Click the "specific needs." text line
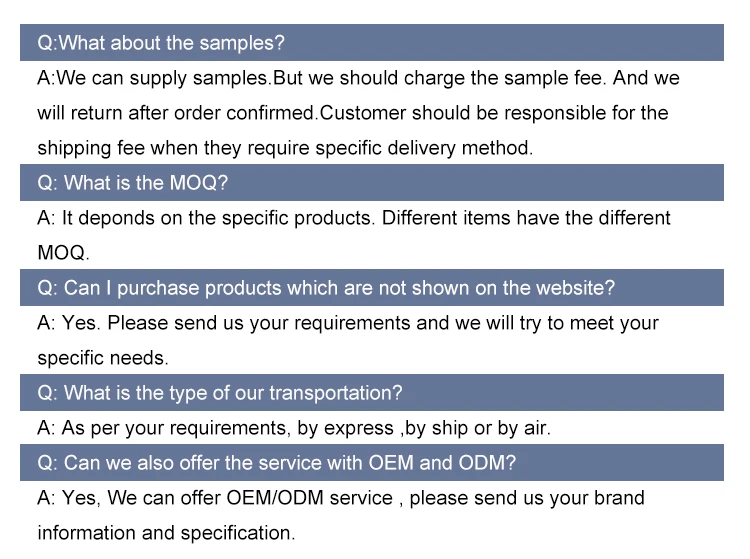The width and height of the screenshot is (750, 559). click(103, 358)
